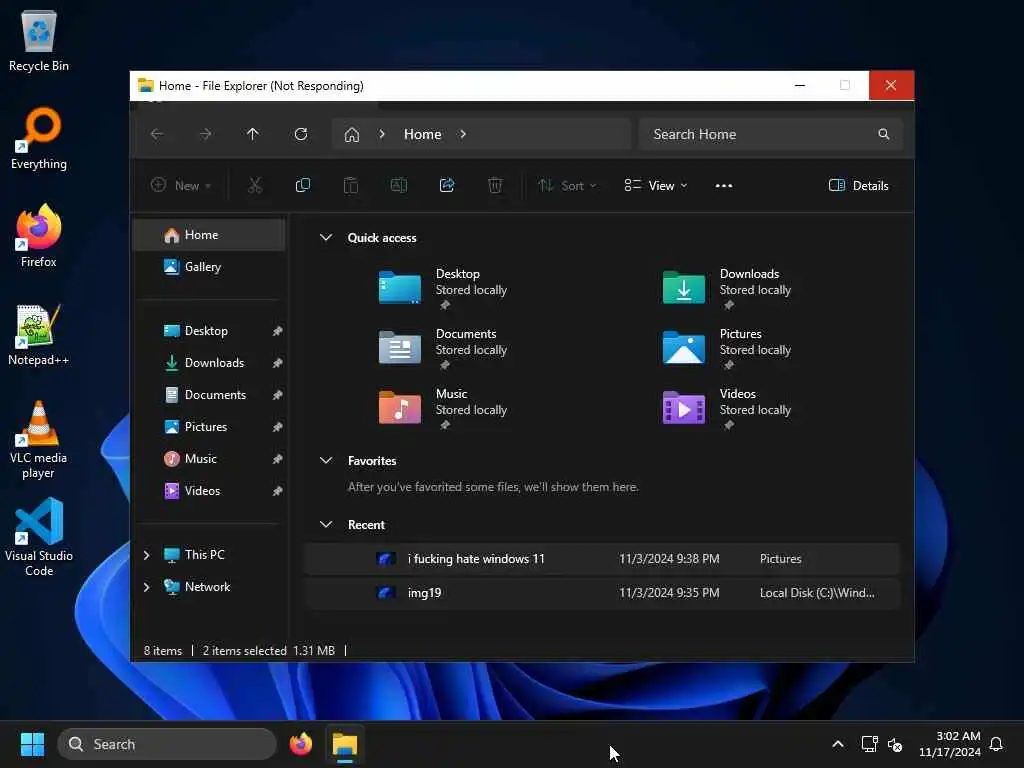Open Documents folder in Quick access

click(443, 348)
